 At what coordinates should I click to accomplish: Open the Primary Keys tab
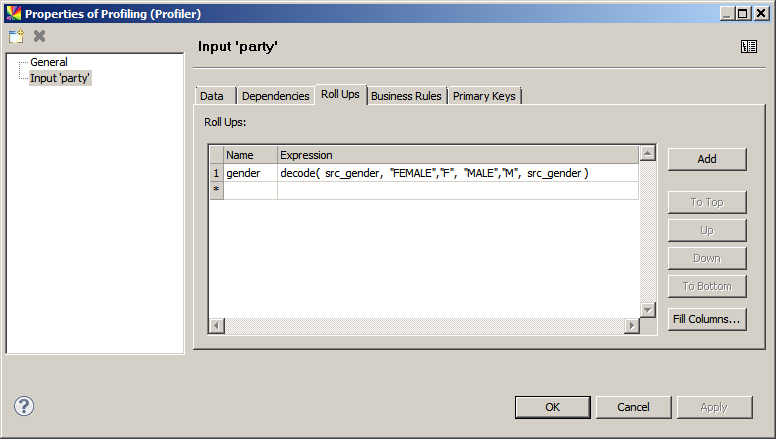pyautogui.click(x=484, y=96)
